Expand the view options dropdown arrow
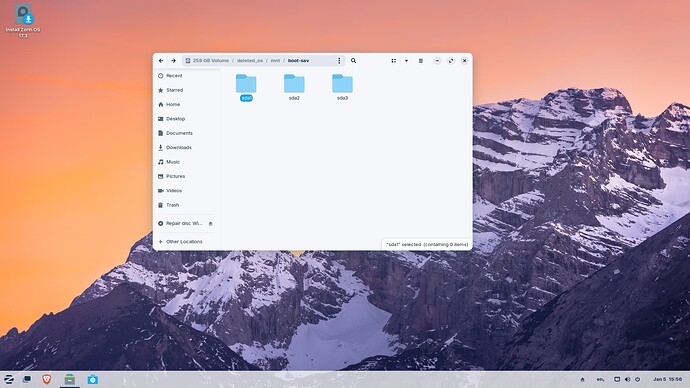Viewport: 690px width, 388px height. click(406, 61)
